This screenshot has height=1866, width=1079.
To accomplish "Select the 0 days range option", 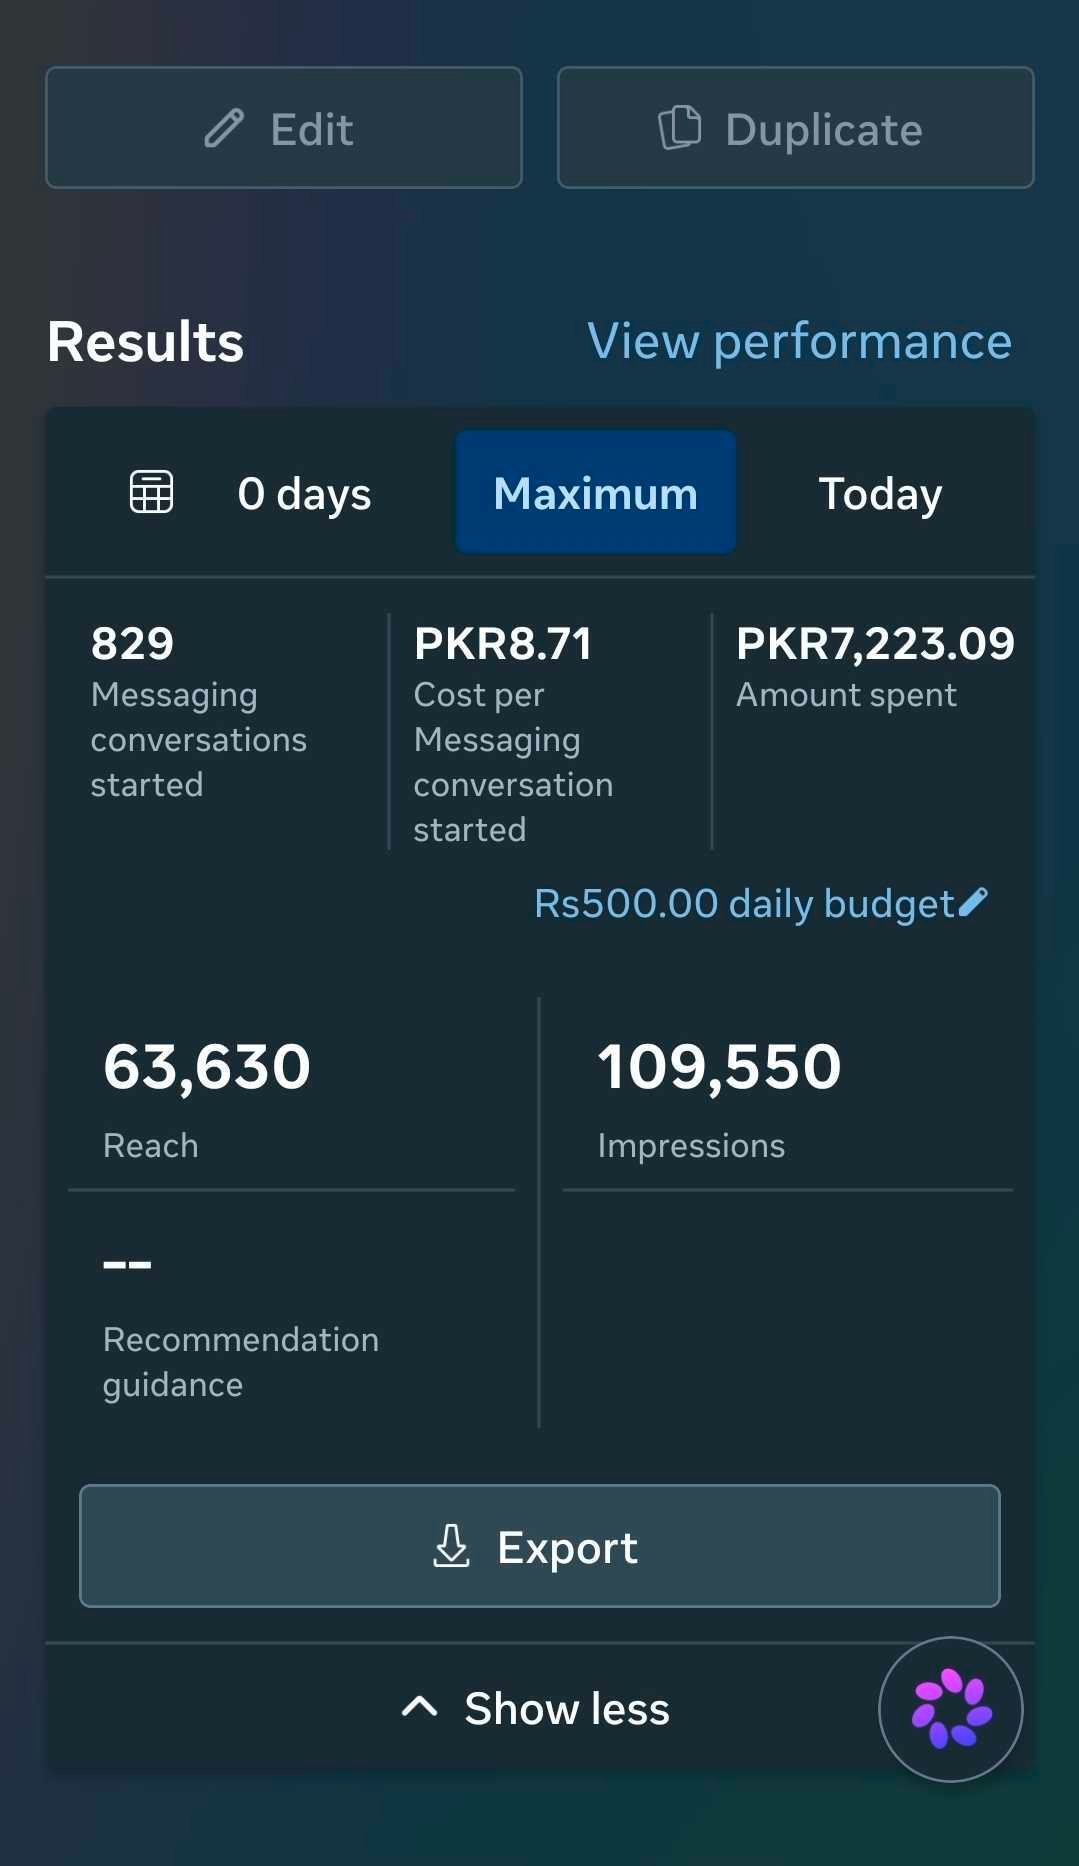I will (304, 494).
